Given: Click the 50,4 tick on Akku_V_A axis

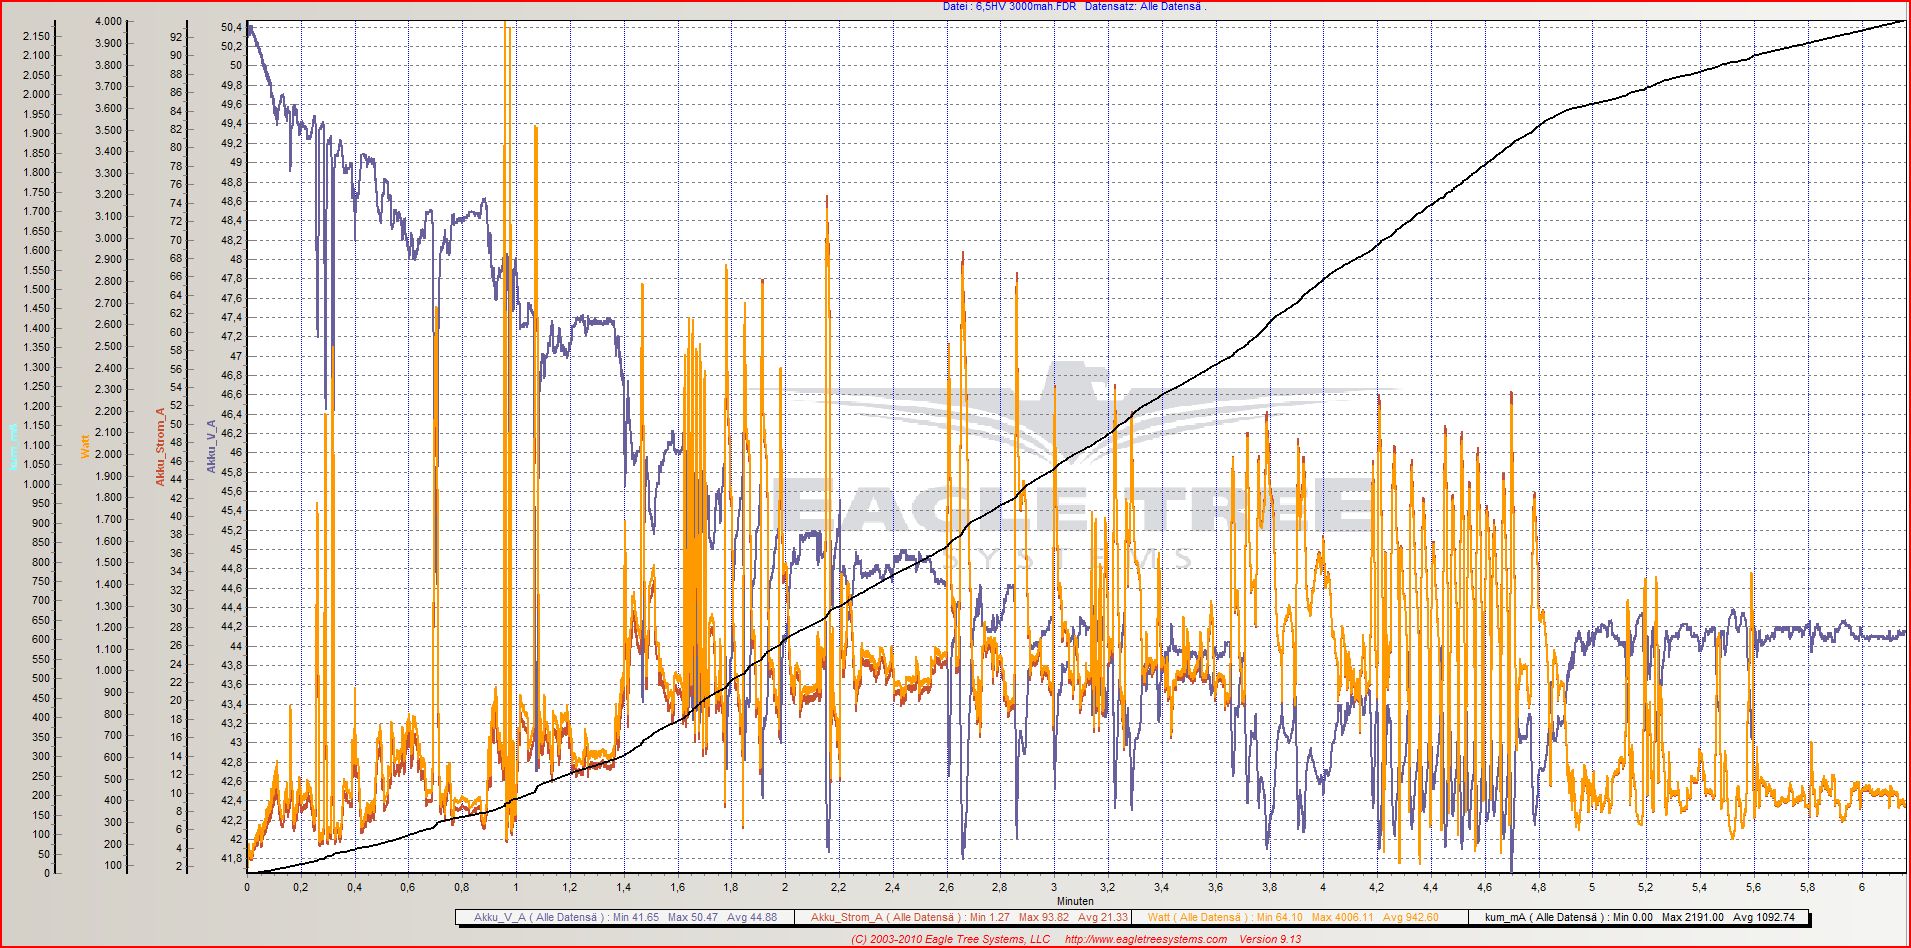Looking at the screenshot, I should (231, 27).
